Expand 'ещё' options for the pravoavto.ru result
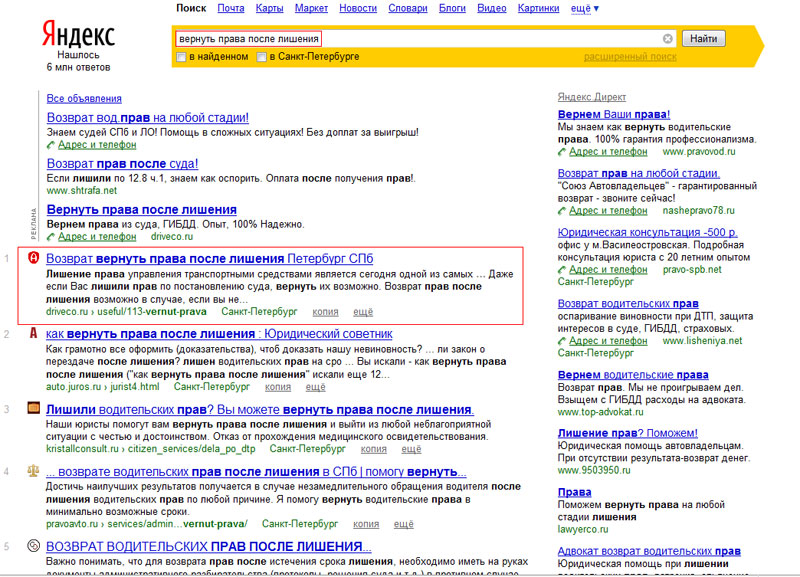This screenshot has height=577, width=800. click(404, 524)
